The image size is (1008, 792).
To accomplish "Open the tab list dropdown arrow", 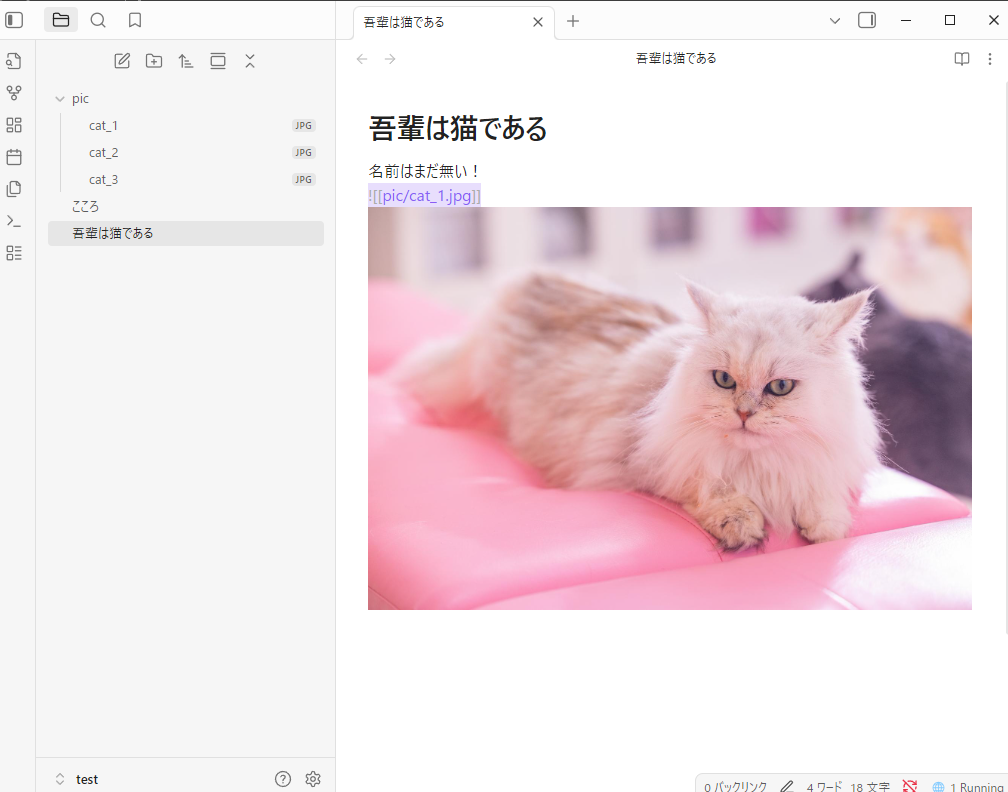I will [x=835, y=21].
